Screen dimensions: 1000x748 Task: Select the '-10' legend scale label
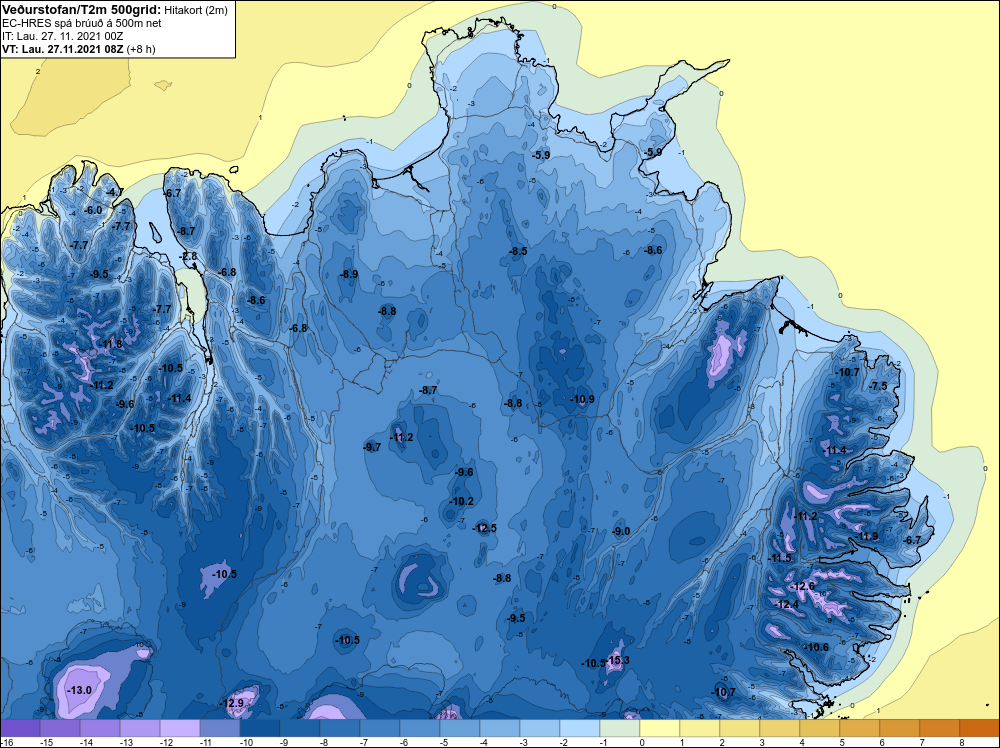[246, 742]
